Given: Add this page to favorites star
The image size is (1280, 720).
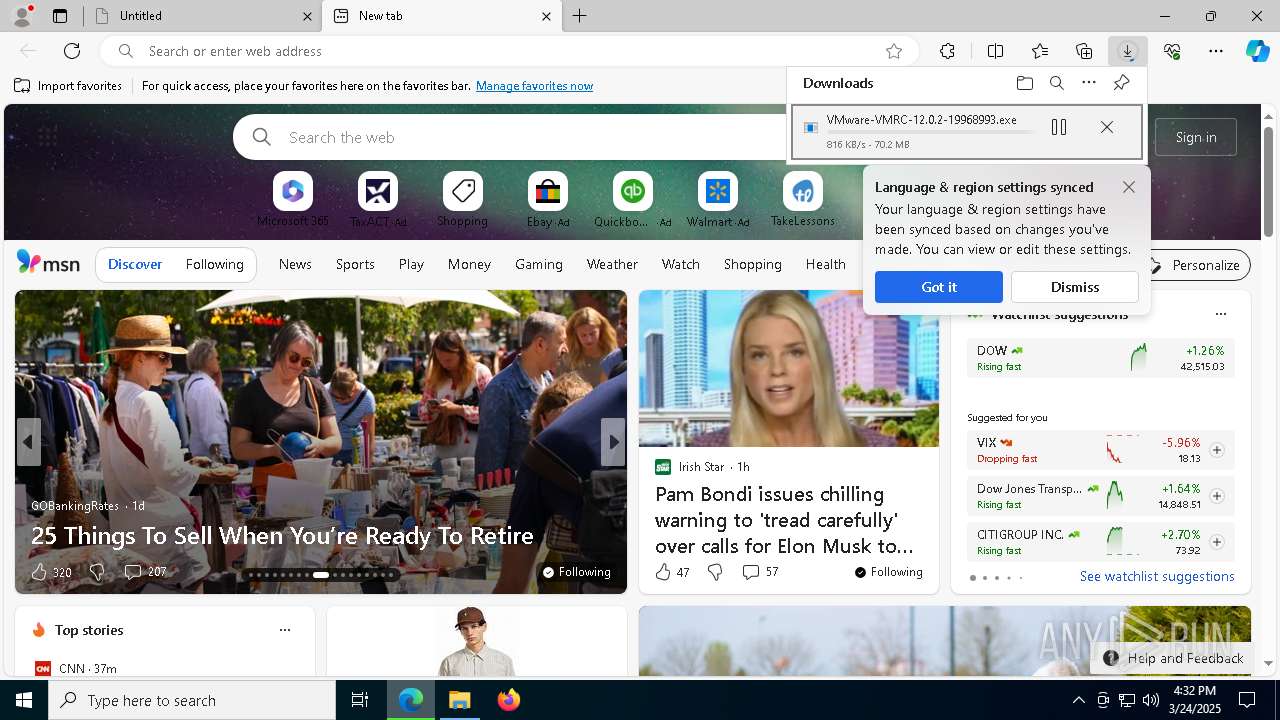Looking at the screenshot, I should click(894, 51).
